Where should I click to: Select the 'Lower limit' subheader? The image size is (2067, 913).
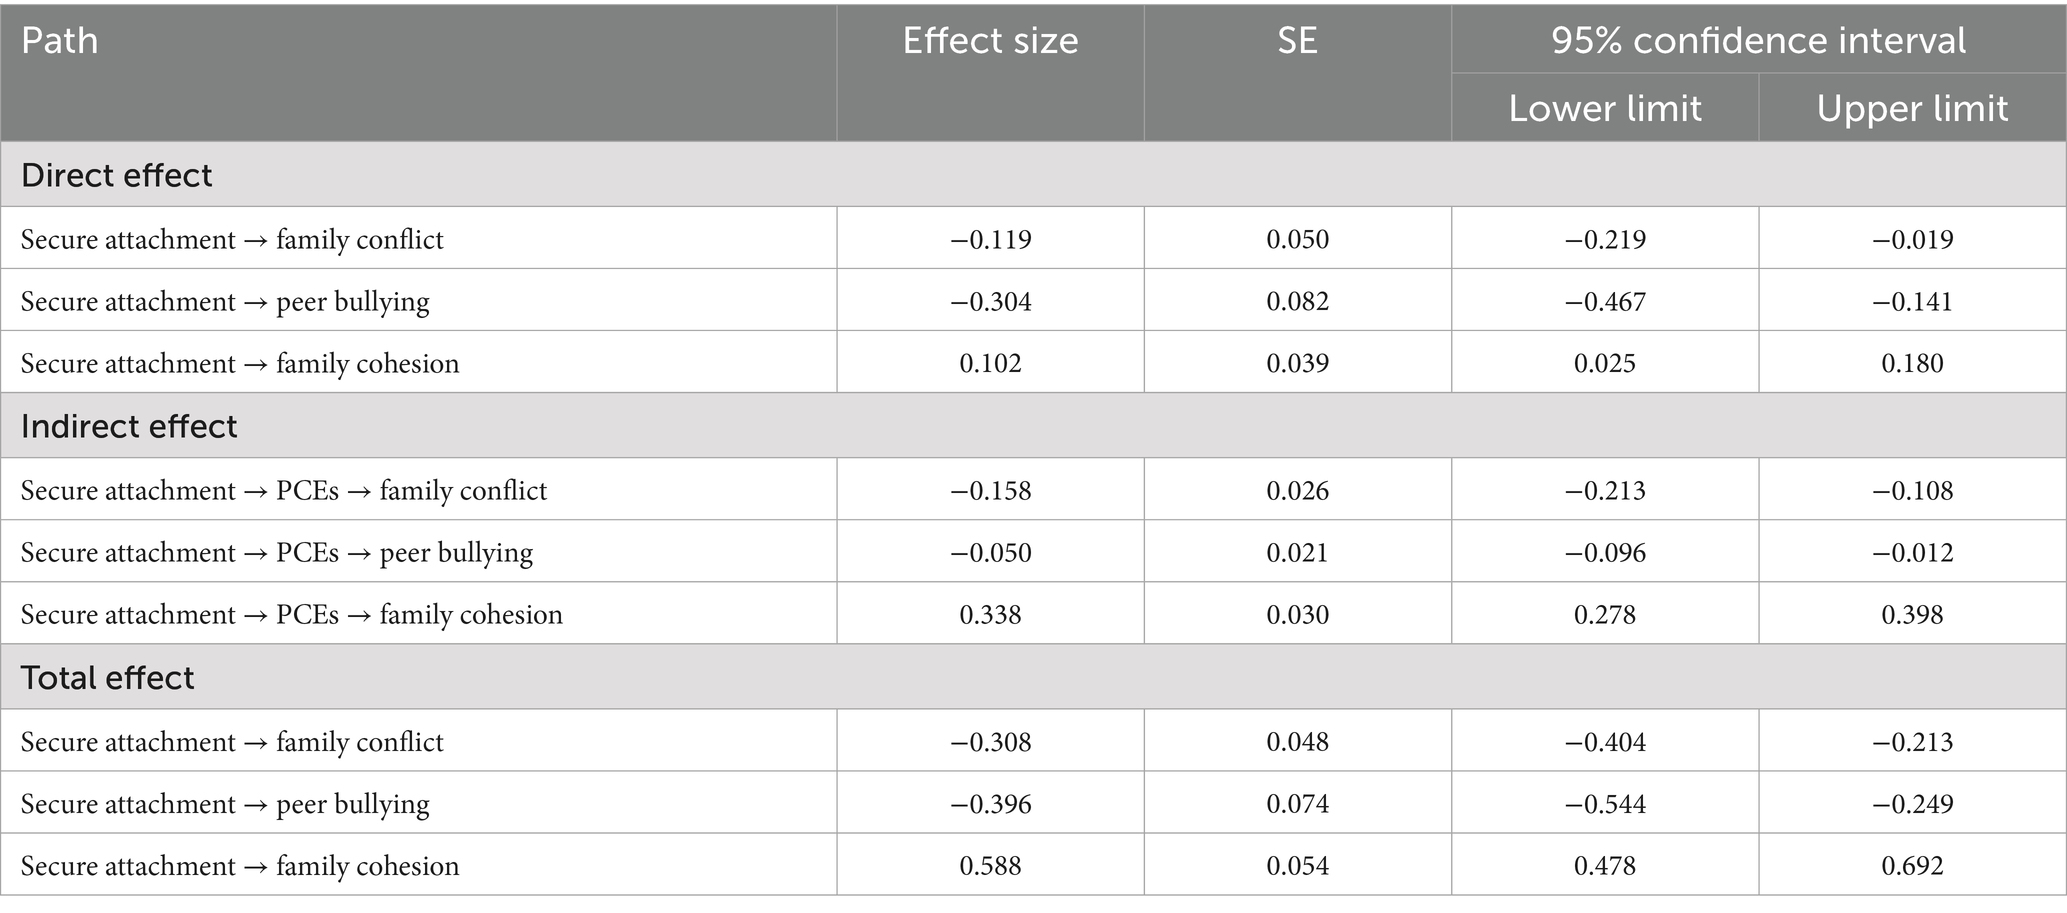tap(1605, 108)
